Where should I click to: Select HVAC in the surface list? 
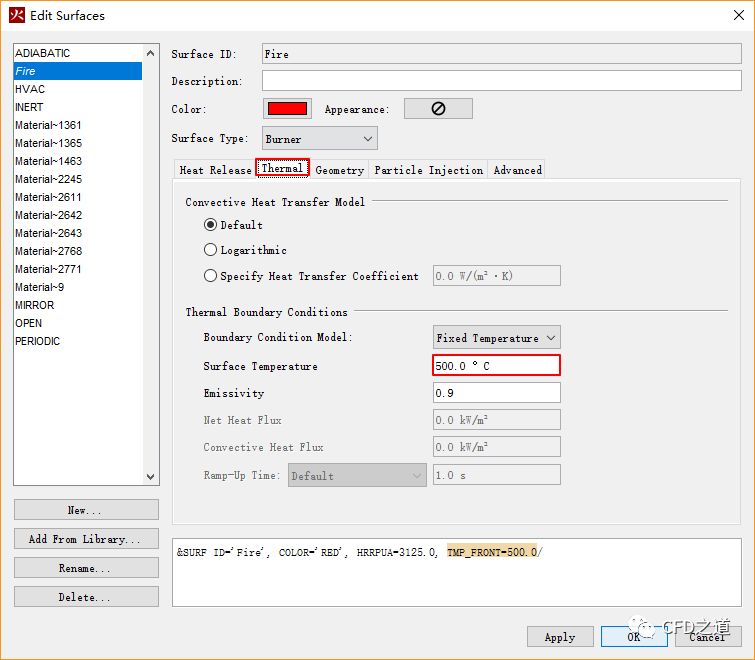30,89
